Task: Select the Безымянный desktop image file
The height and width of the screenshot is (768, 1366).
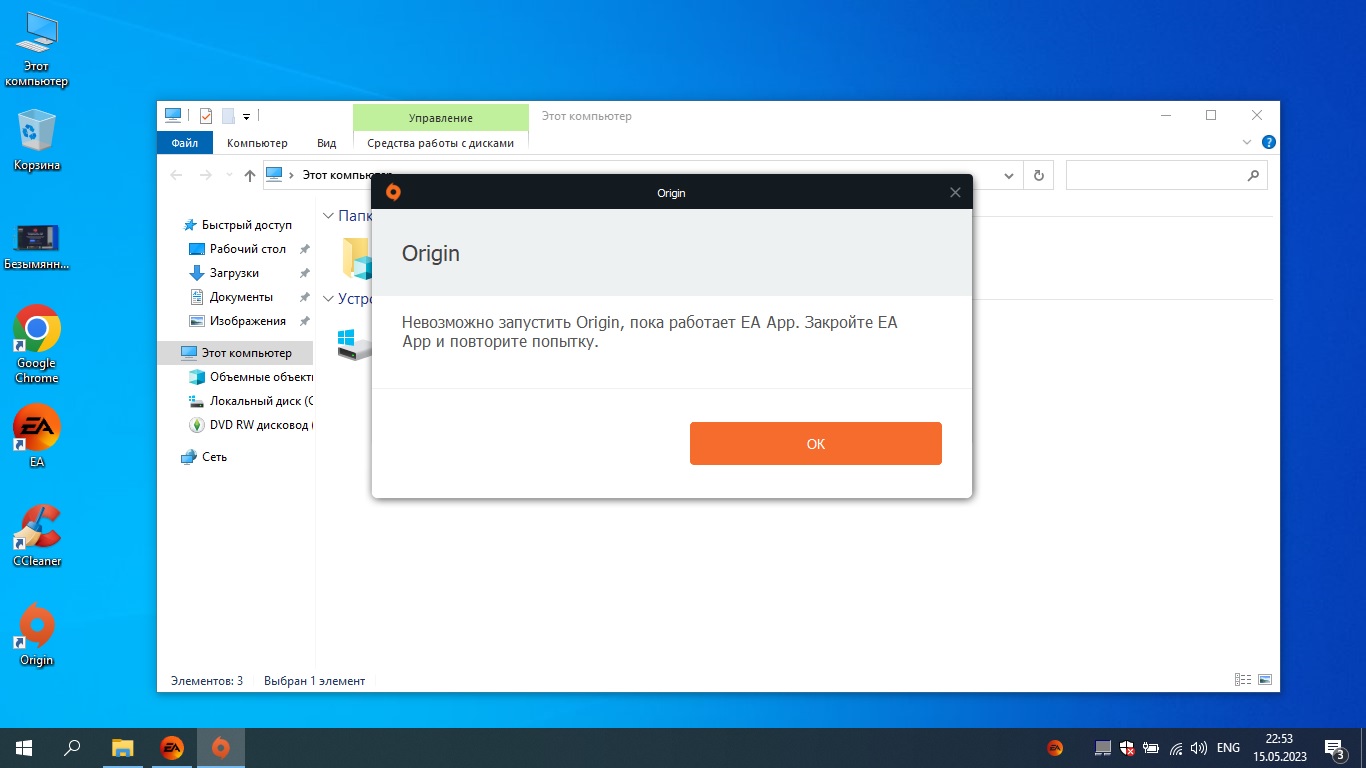Action: (x=37, y=246)
